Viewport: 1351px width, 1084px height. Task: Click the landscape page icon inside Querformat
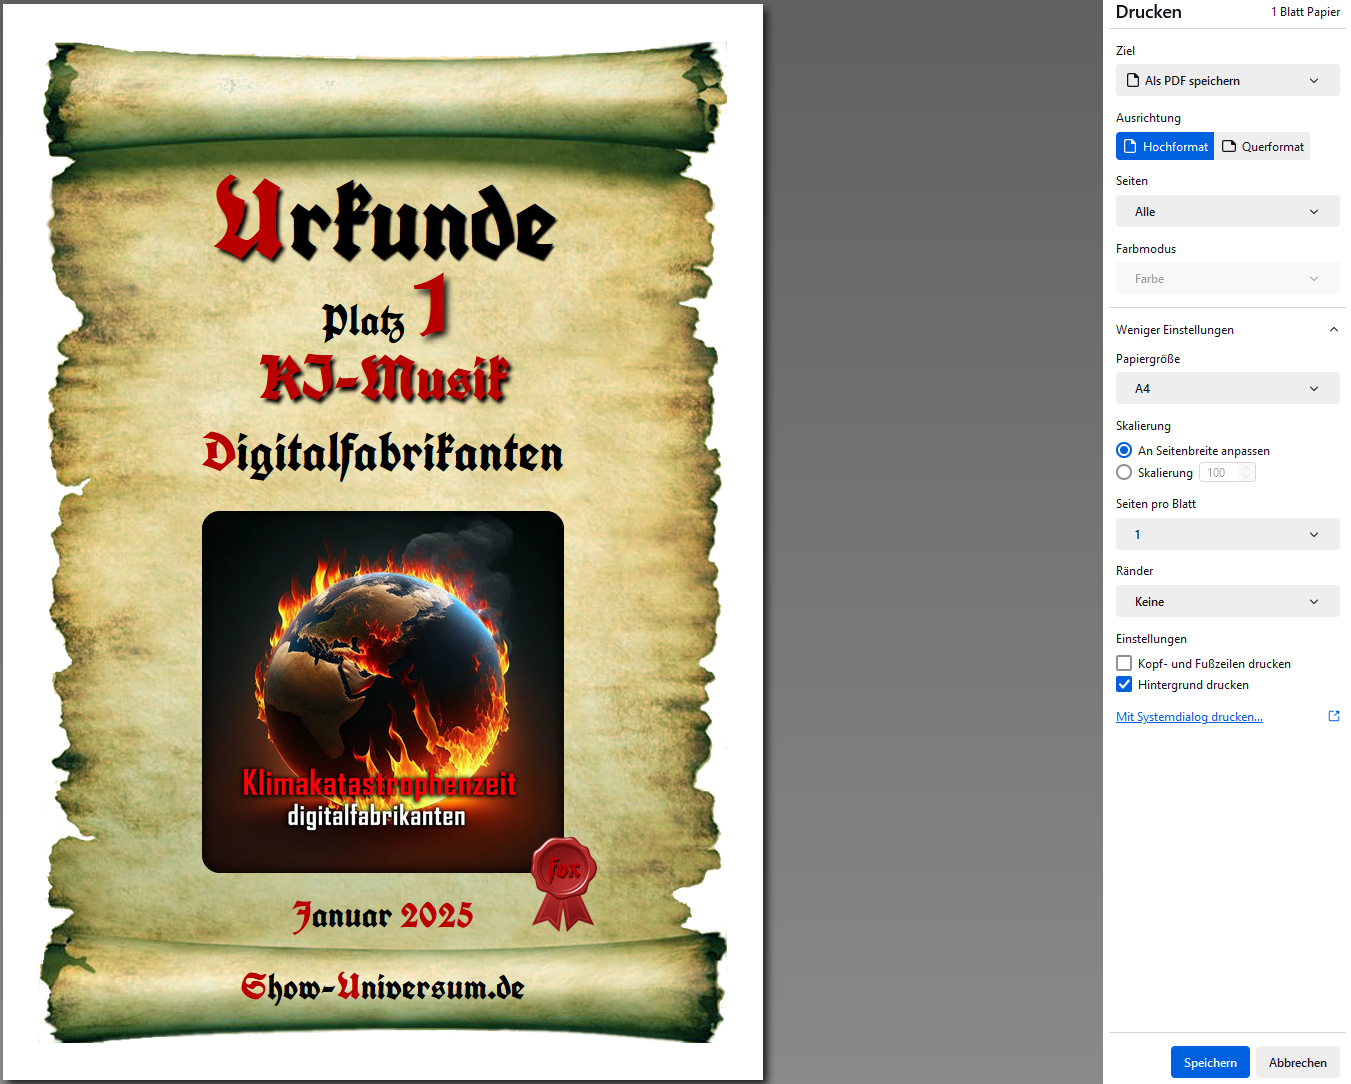coord(1229,146)
